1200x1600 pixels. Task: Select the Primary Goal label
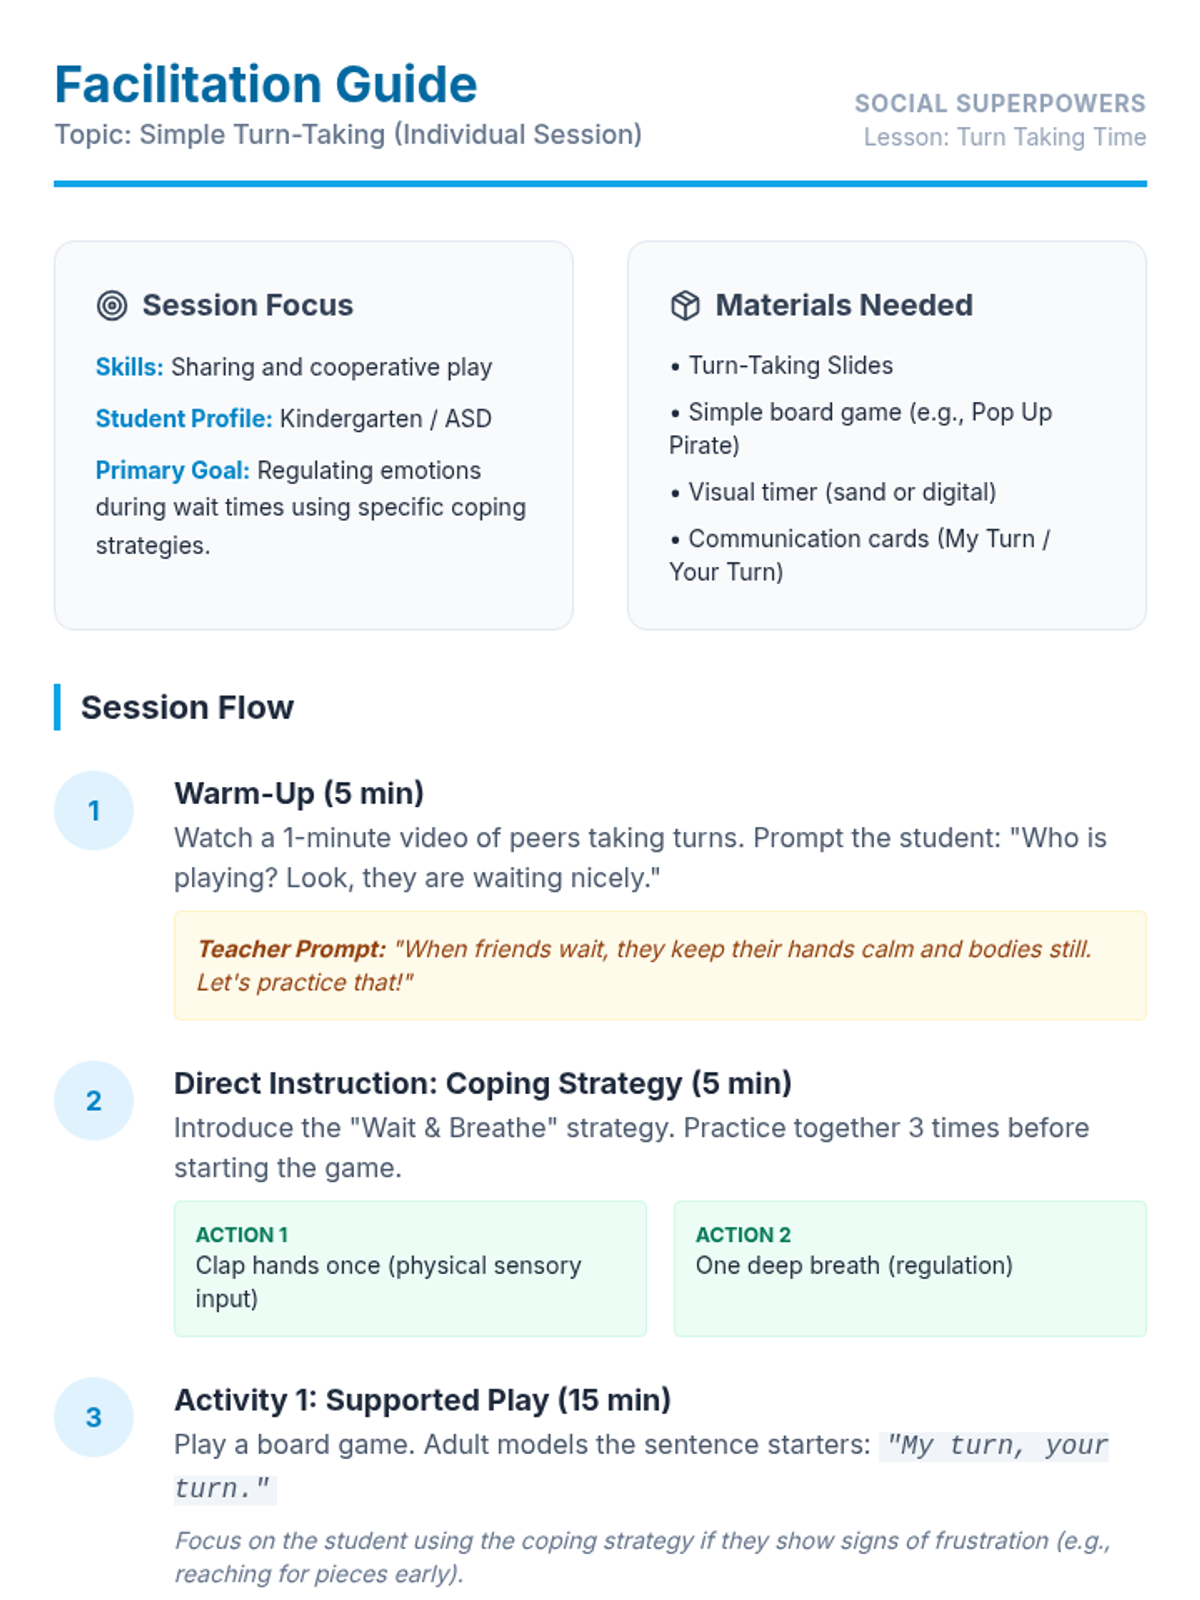(x=172, y=470)
